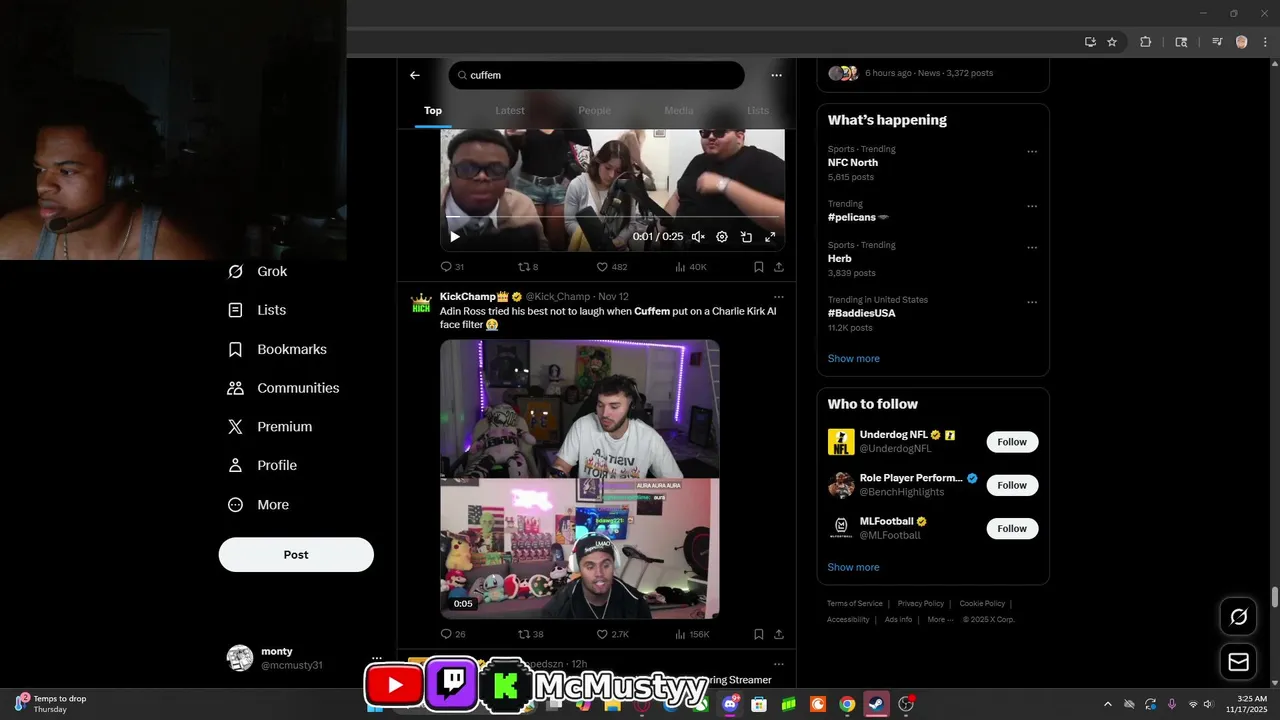Viewport: 1280px width, 720px height.
Task: Show more under What's happening
Action: [854, 358]
